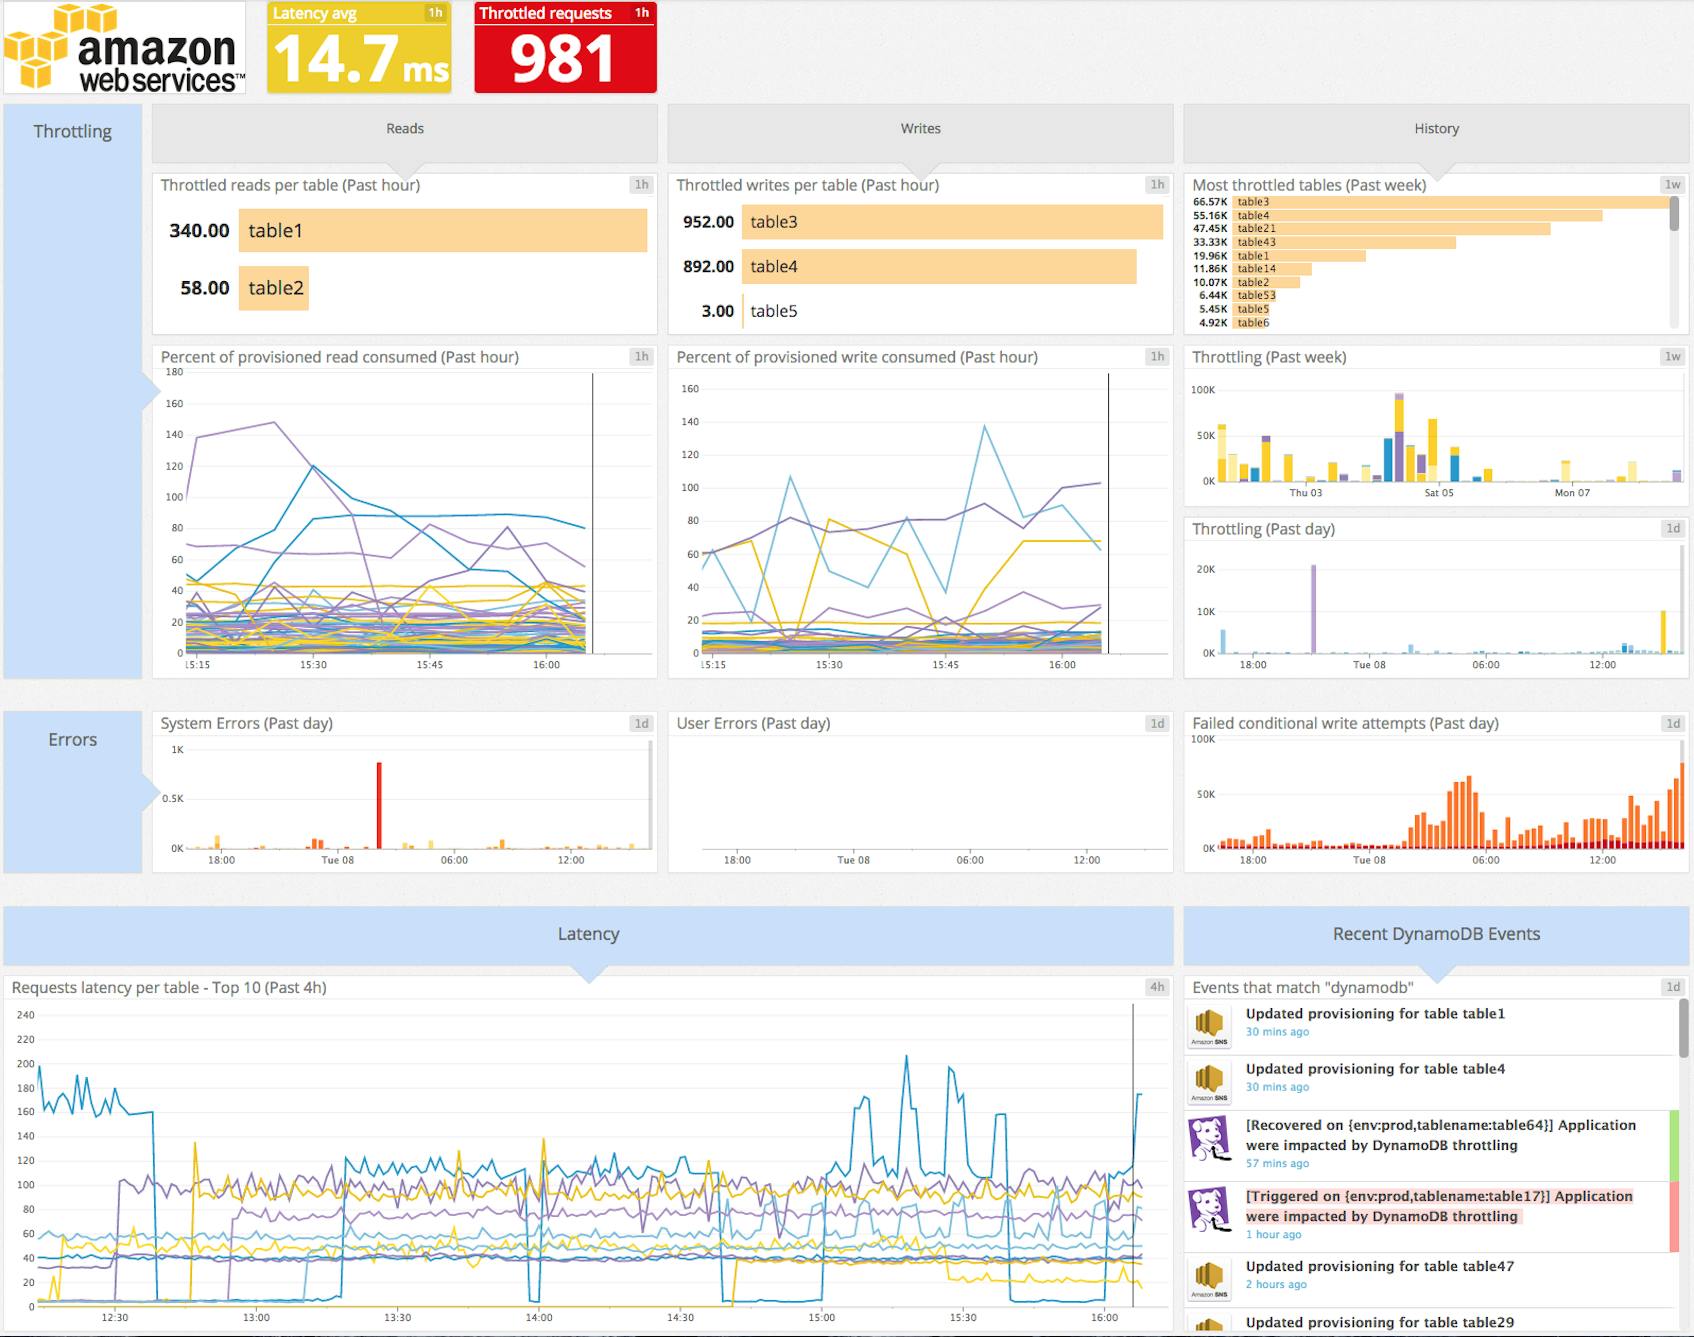Image resolution: width=1694 pixels, height=1337 pixels.
Task: Click Amazon SNS icon on table47 event
Action: coord(1211,1278)
